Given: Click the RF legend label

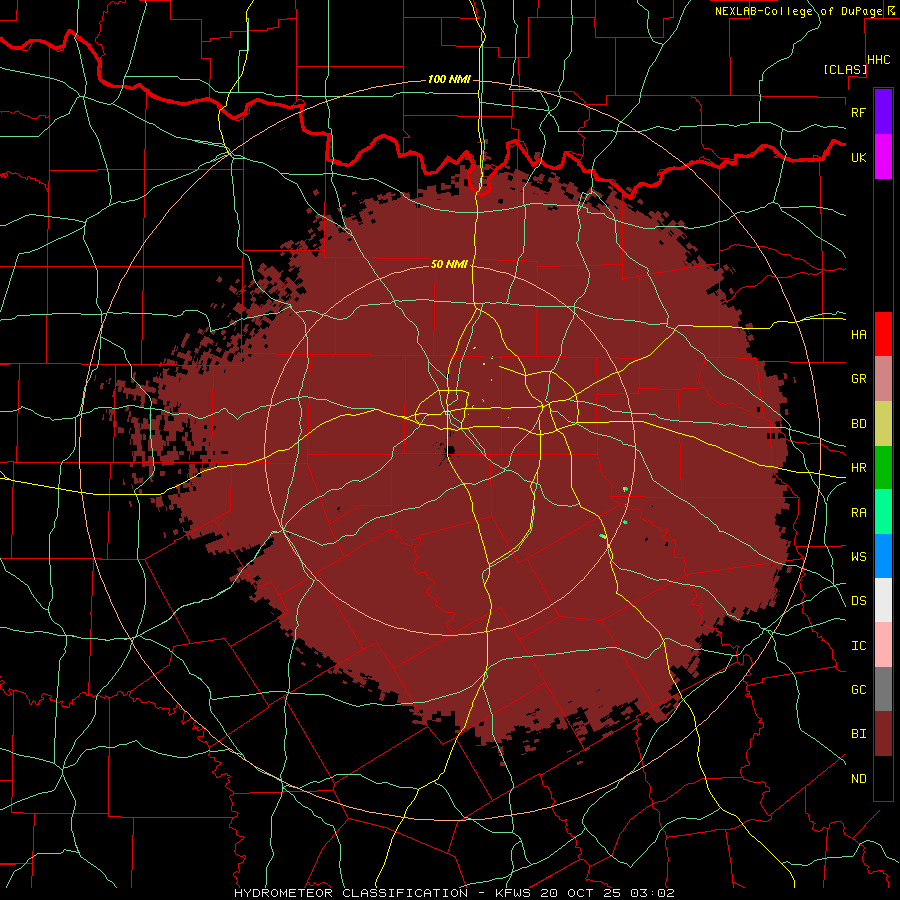Looking at the screenshot, I should pos(859,112).
